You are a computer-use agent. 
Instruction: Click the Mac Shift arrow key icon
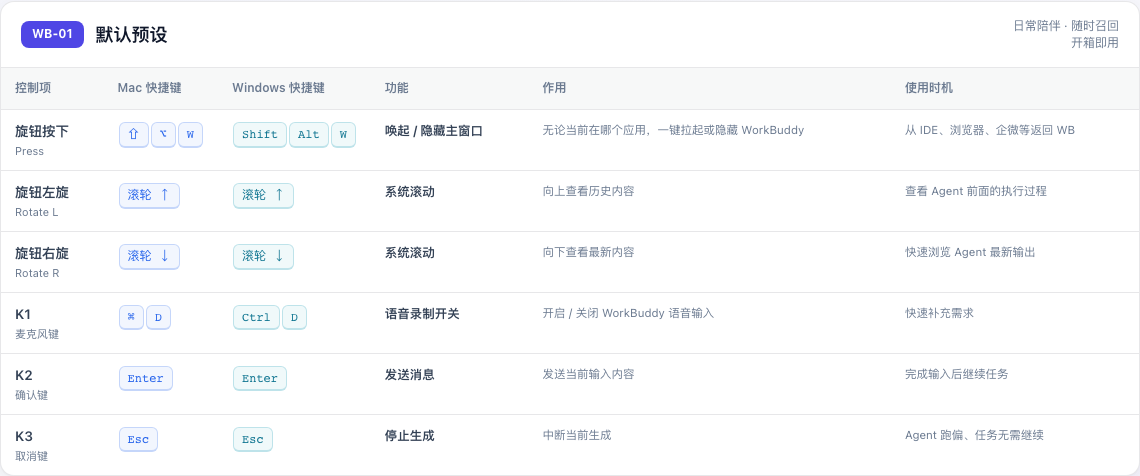point(134,135)
